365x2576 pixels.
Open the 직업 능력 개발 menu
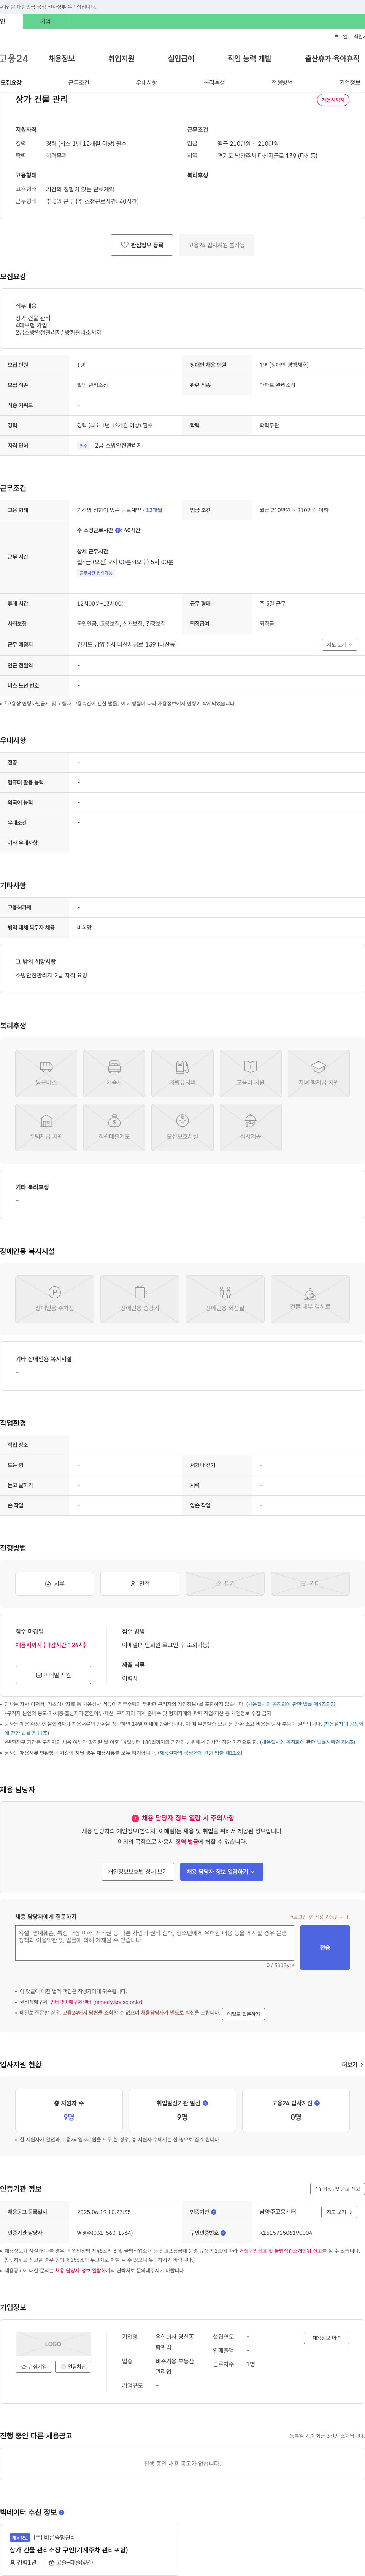coord(249,59)
